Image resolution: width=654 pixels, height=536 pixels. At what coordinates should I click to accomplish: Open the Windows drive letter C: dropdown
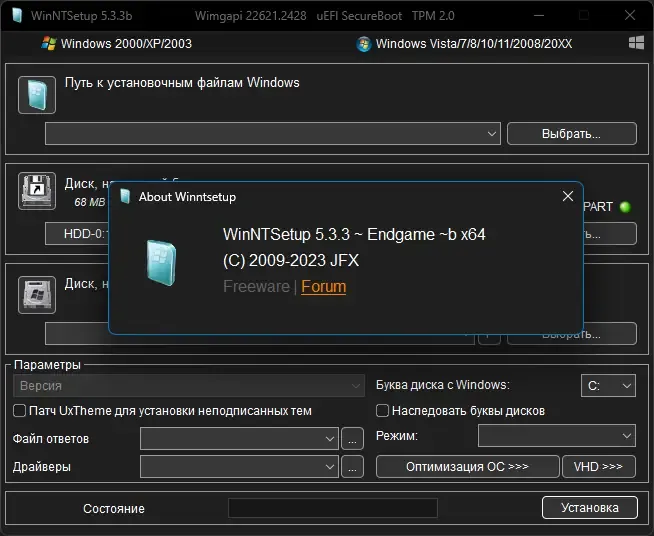tap(608, 386)
